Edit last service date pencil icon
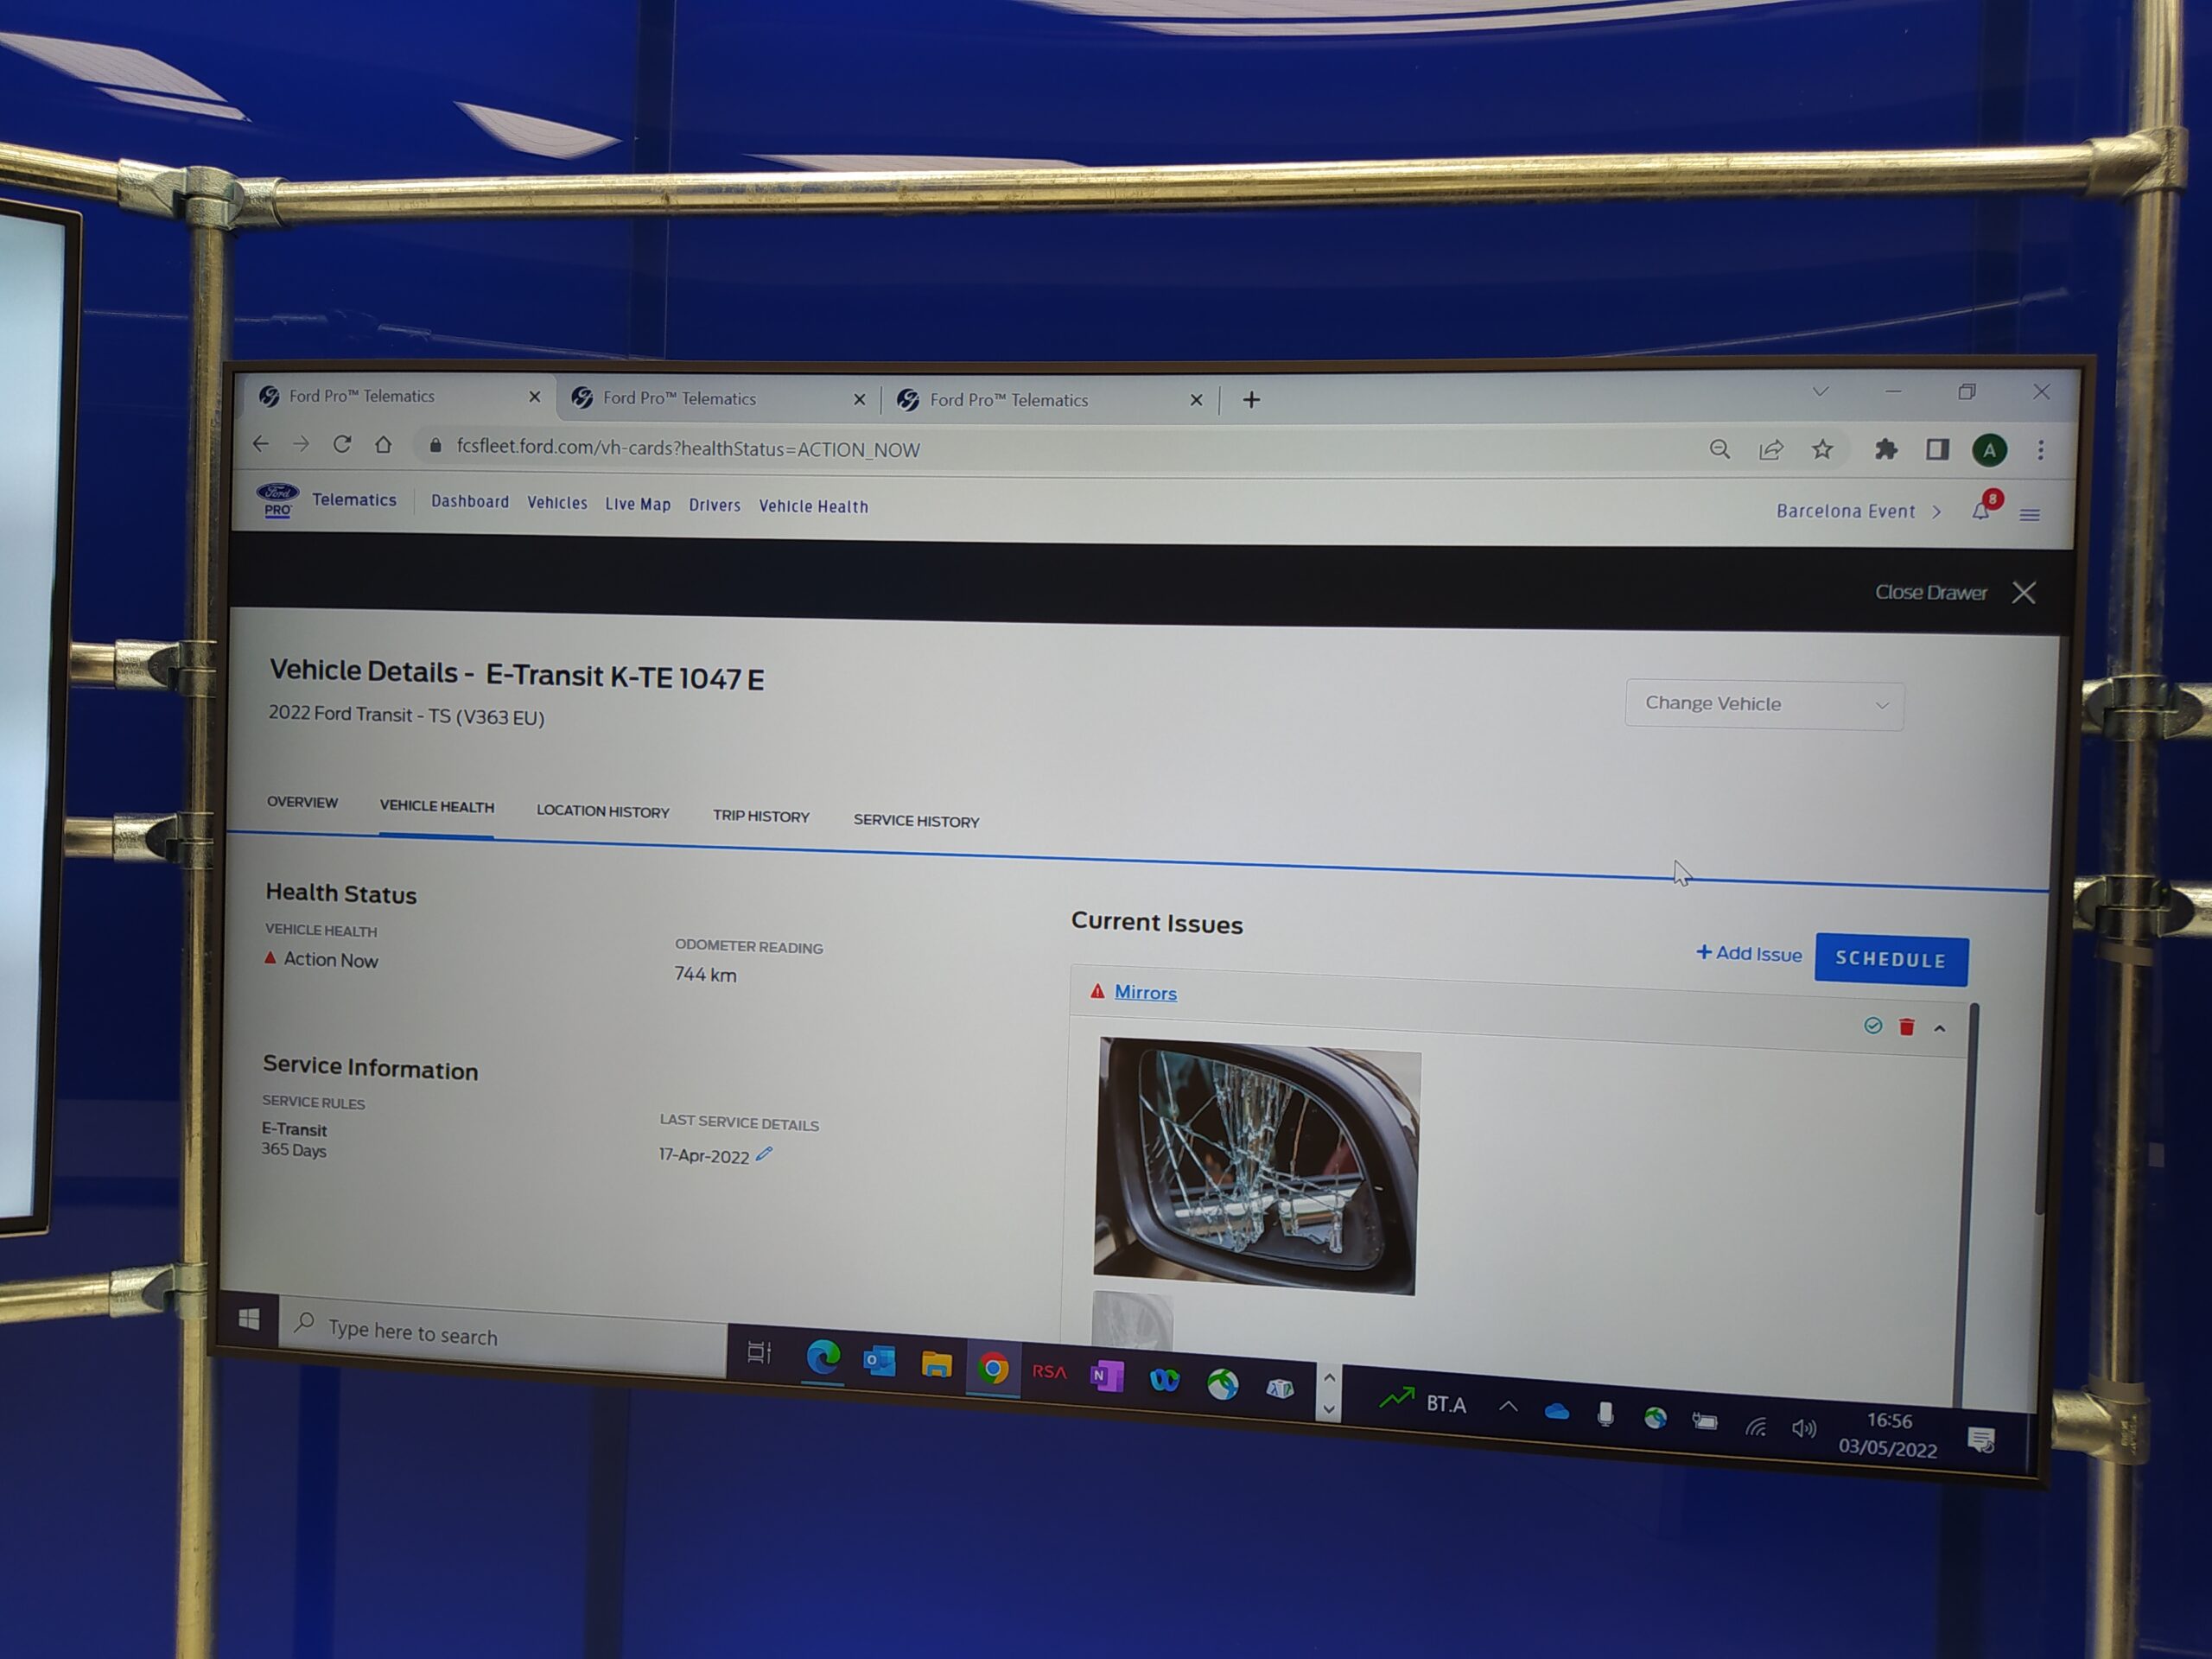The image size is (2212, 1659). tap(765, 1154)
